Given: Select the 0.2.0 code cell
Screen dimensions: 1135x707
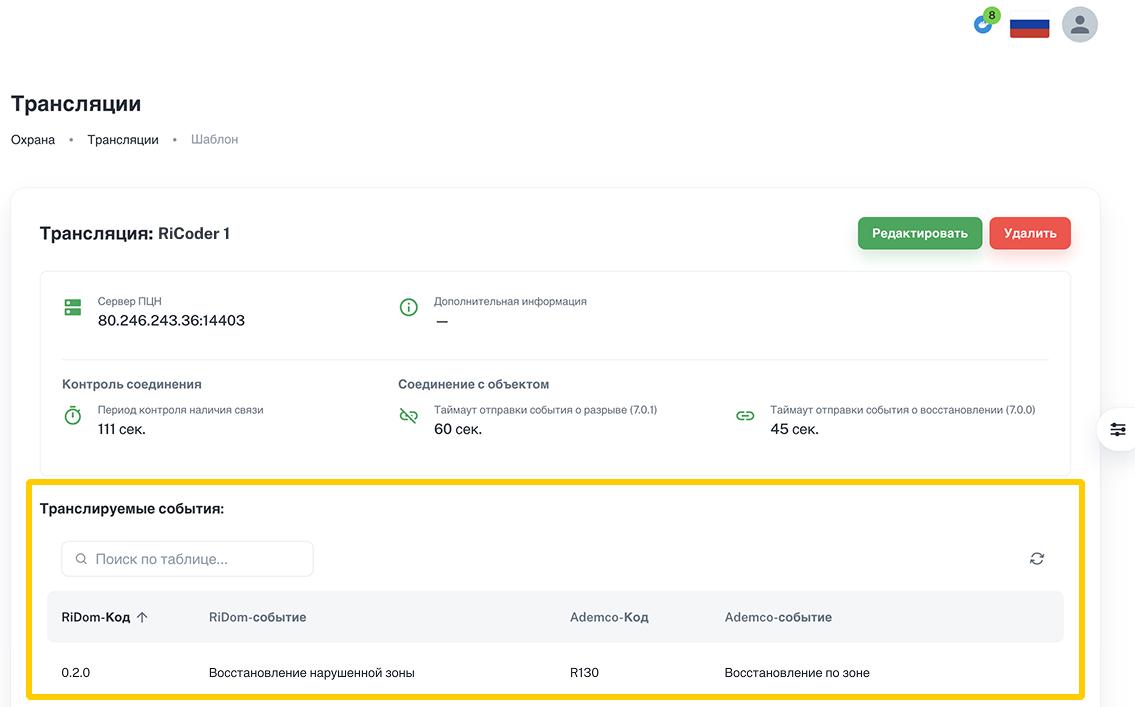Looking at the screenshot, I should click(x=75, y=672).
